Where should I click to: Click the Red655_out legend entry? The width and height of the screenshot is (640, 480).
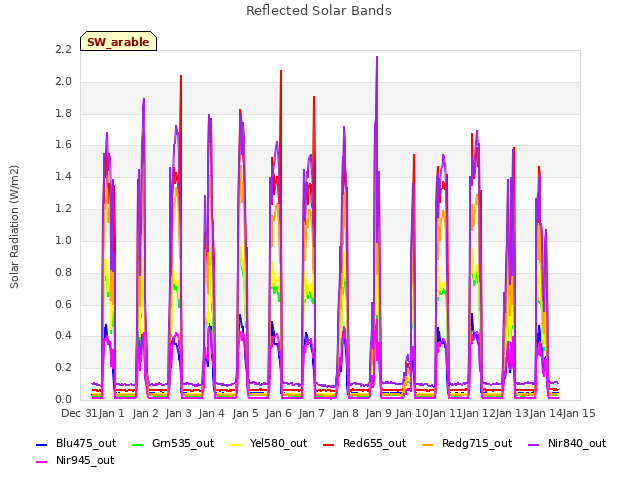click(x=364, y=444)
